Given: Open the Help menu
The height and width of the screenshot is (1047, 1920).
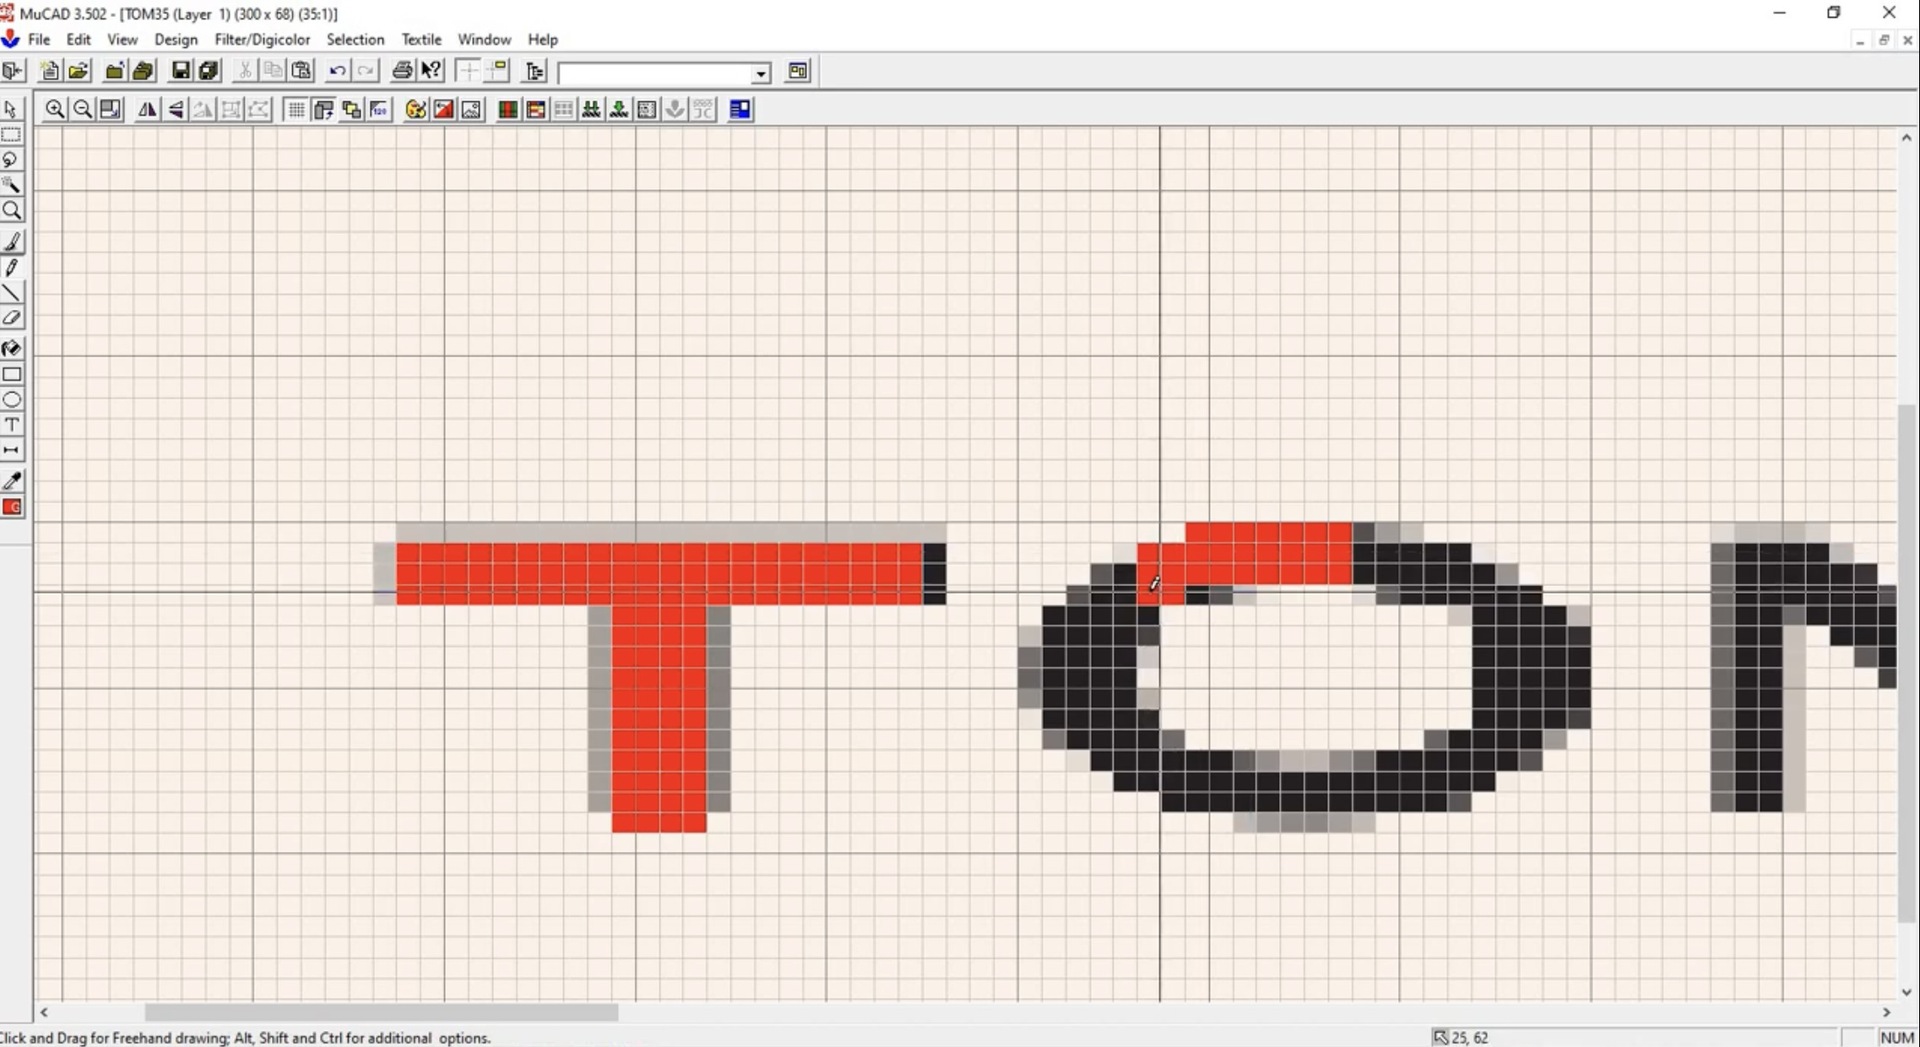Looking at the screenshot, I should 543,40.
